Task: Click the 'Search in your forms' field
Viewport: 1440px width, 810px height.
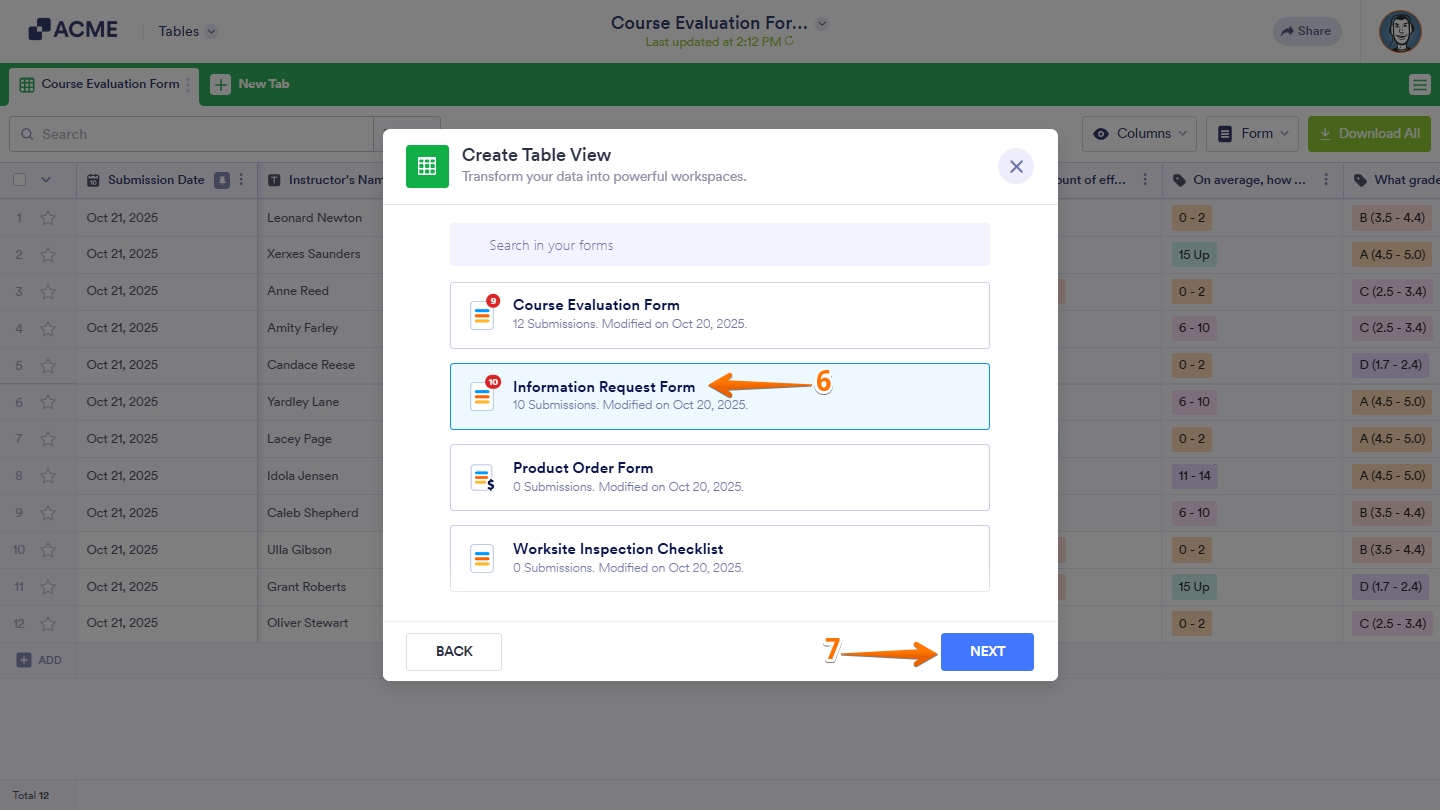Action: 720,245
